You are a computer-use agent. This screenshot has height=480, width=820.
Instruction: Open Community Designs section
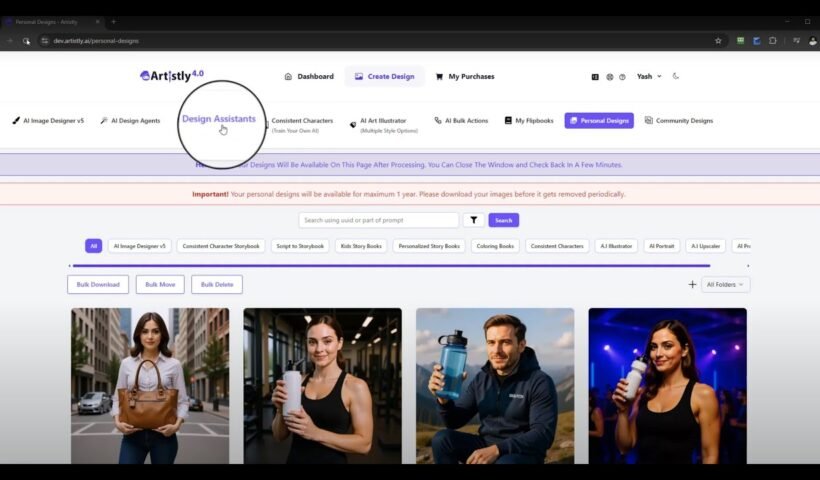click(679, 120)
